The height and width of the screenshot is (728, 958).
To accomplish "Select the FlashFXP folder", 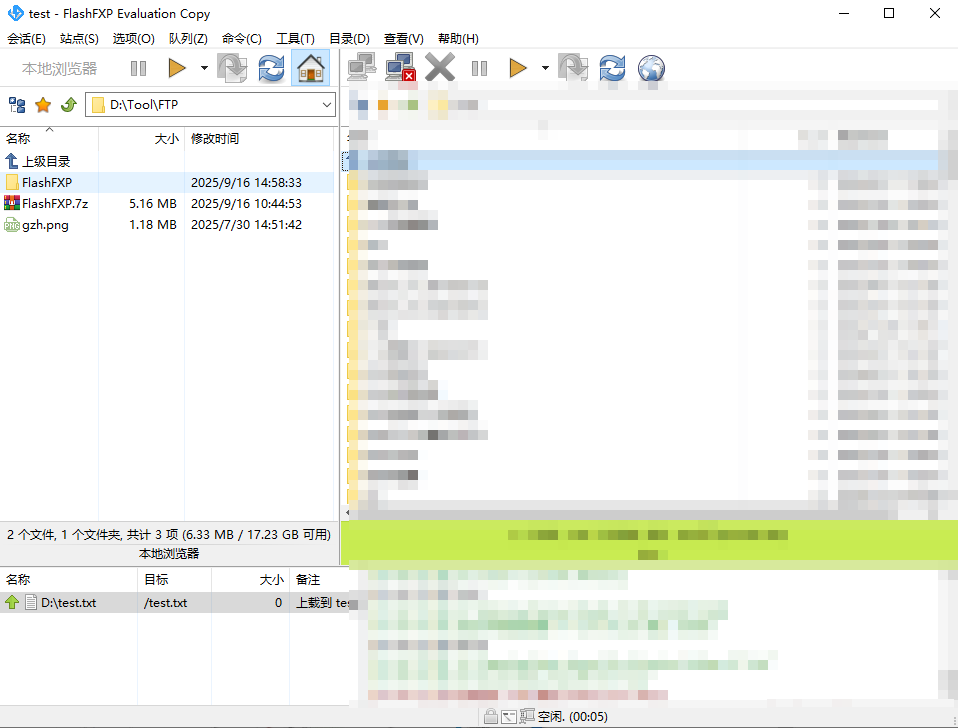I will pyautogui.click(x=167, y=183).
